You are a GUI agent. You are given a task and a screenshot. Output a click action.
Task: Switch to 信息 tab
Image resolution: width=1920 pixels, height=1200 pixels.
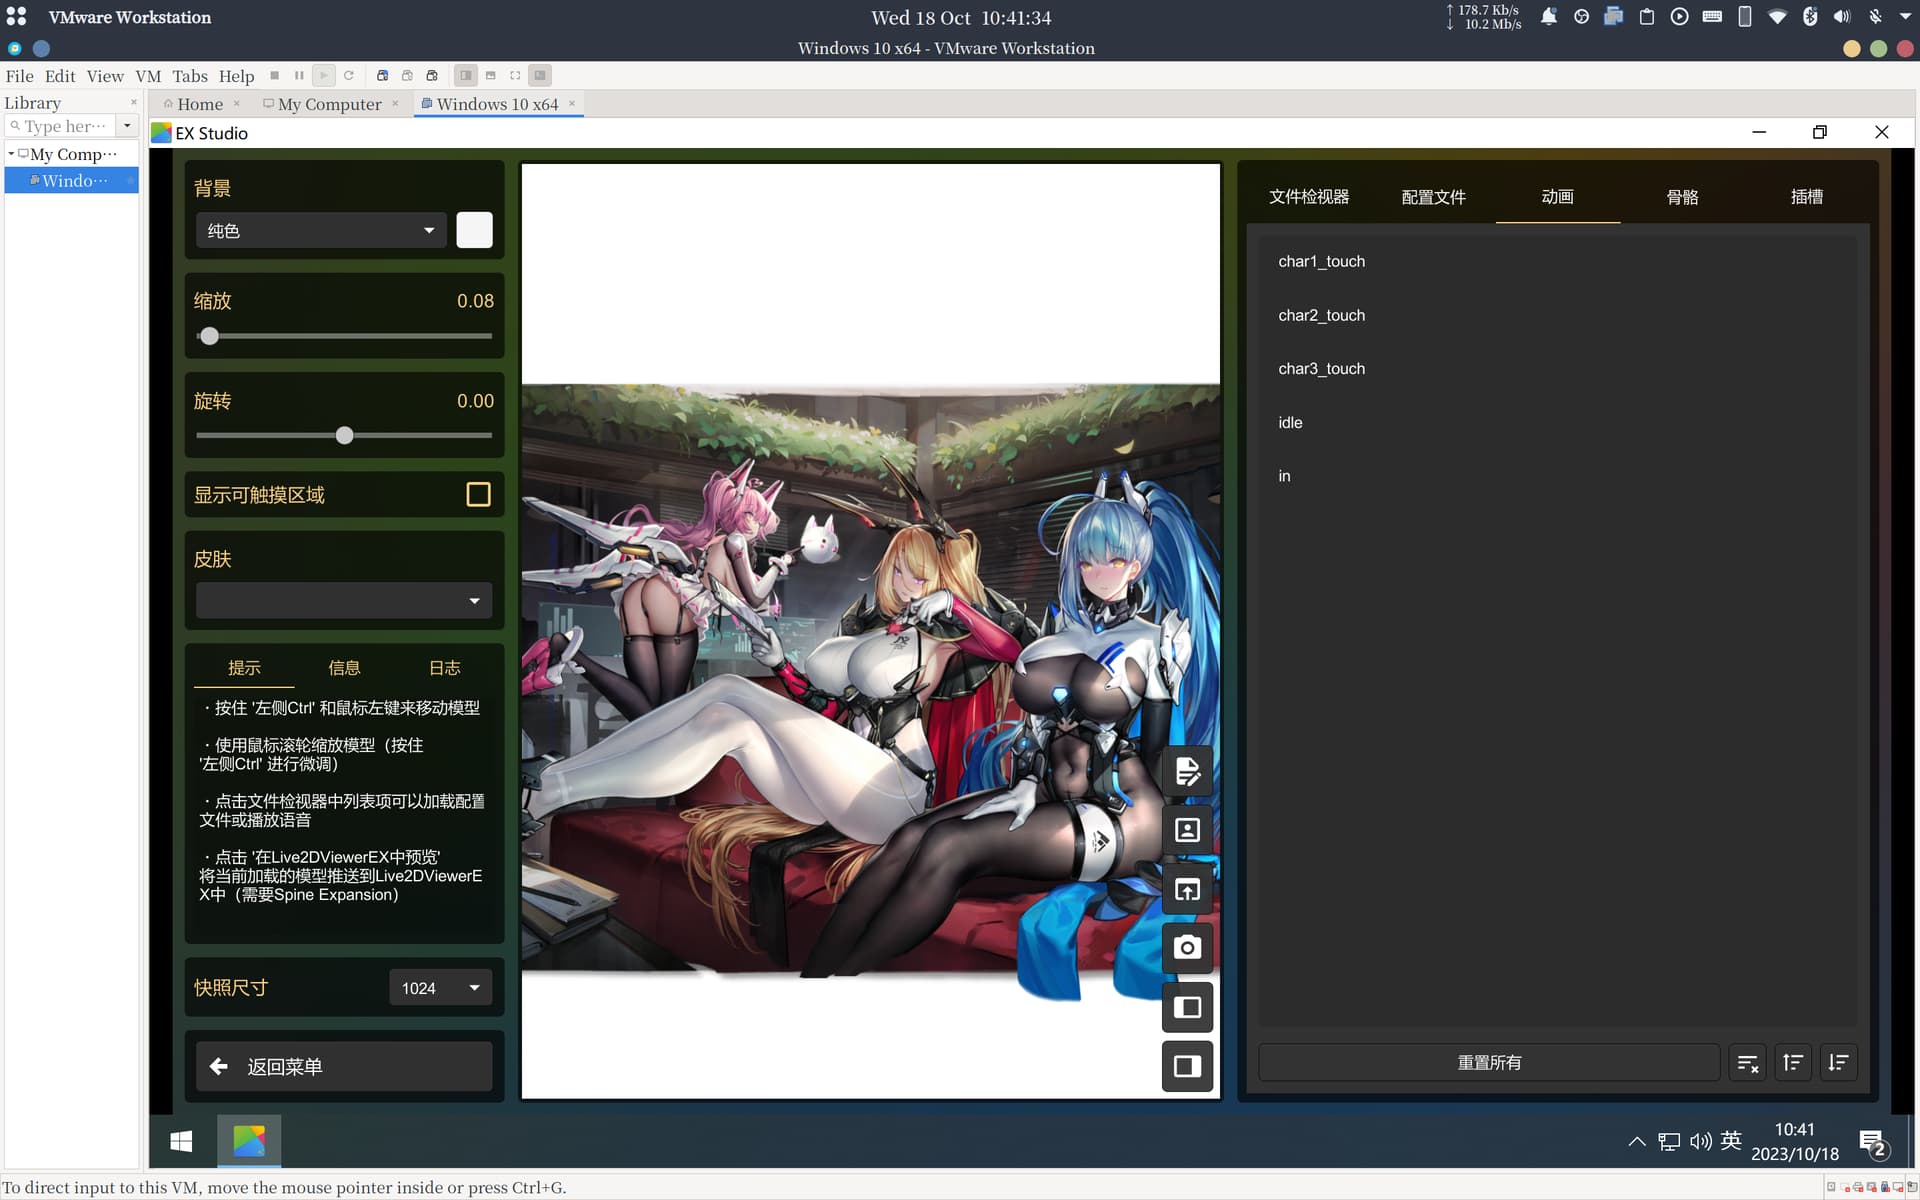[x=344, y=668]
